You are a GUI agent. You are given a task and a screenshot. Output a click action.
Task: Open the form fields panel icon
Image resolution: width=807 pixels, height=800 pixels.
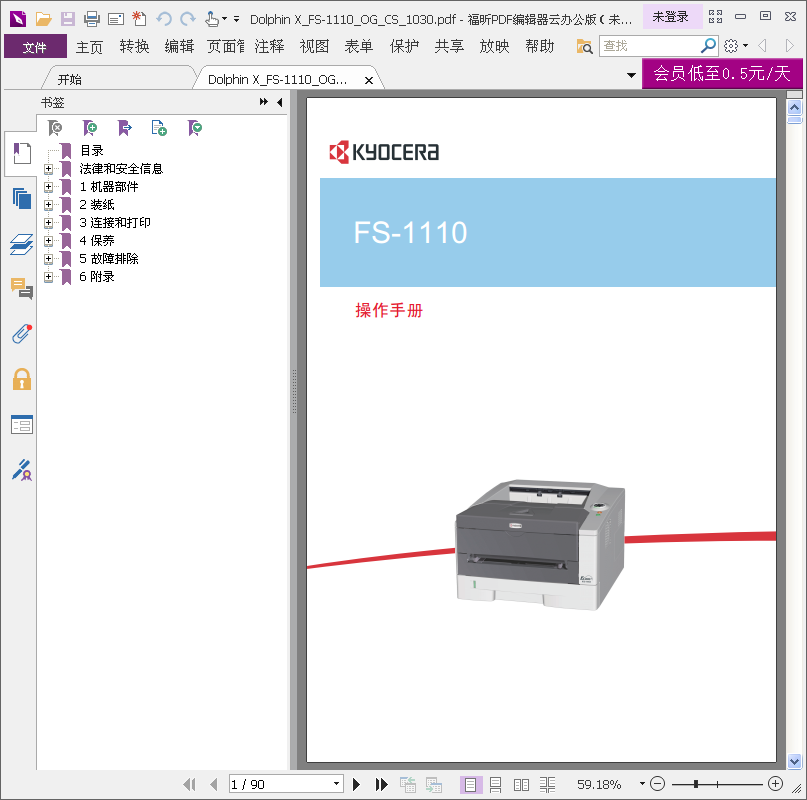point(22,424)
